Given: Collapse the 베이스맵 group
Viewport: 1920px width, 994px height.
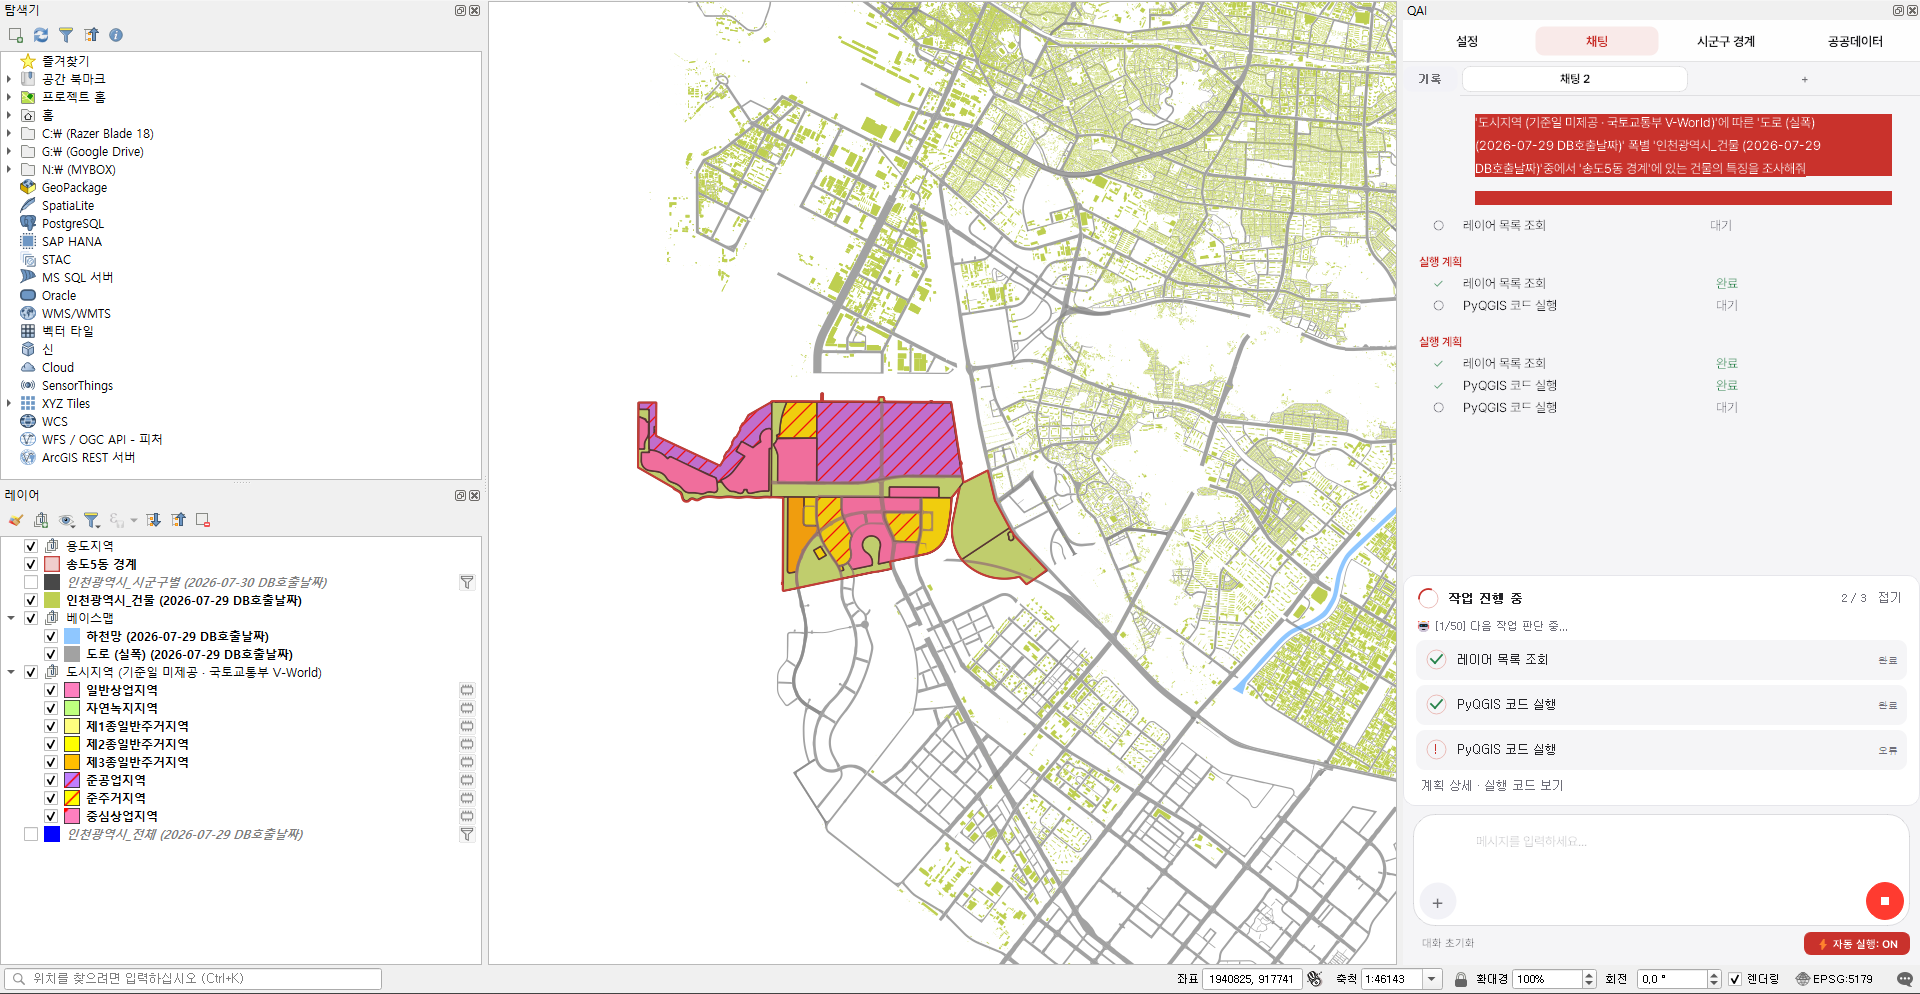Looking at the screenshot, I should coord(11,618).
